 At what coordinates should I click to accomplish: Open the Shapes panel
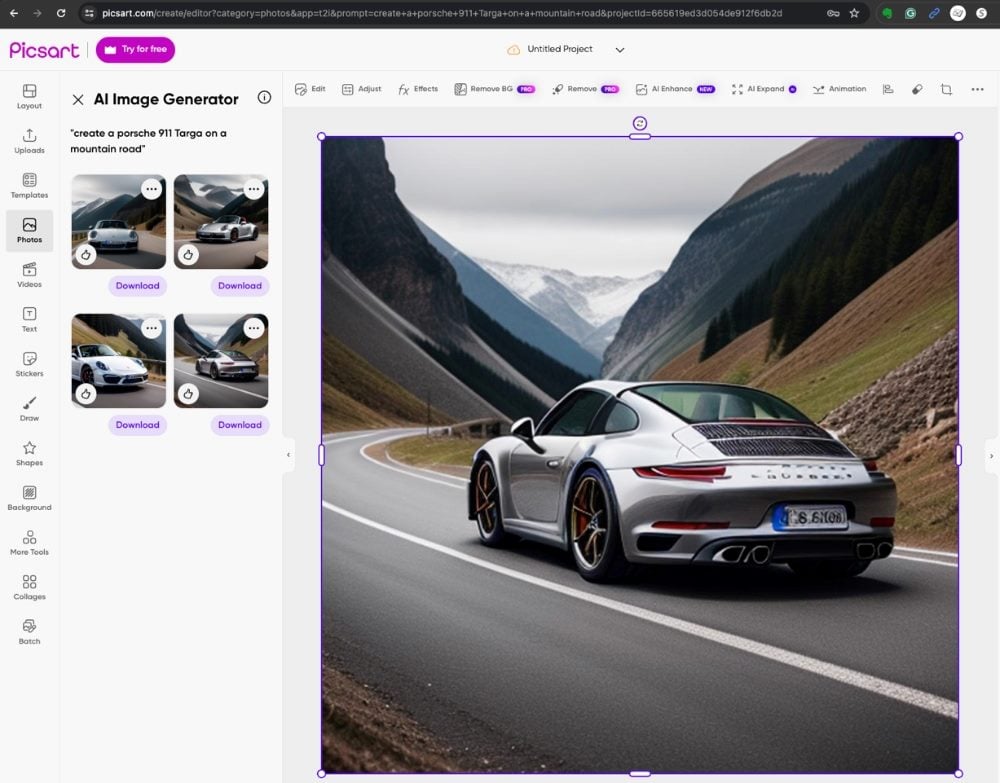point(29,455)
